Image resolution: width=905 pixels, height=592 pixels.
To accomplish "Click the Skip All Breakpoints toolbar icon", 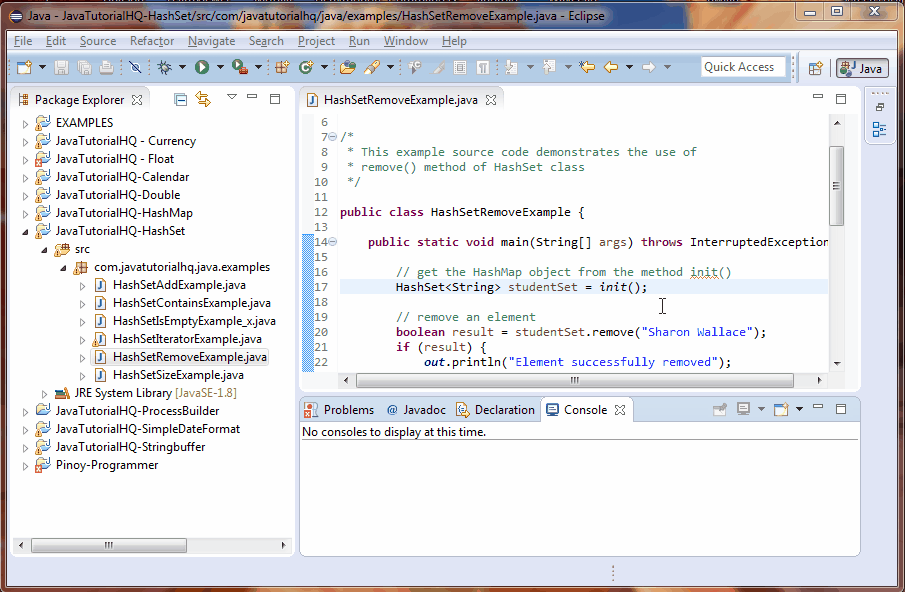I will click(133, 68).
